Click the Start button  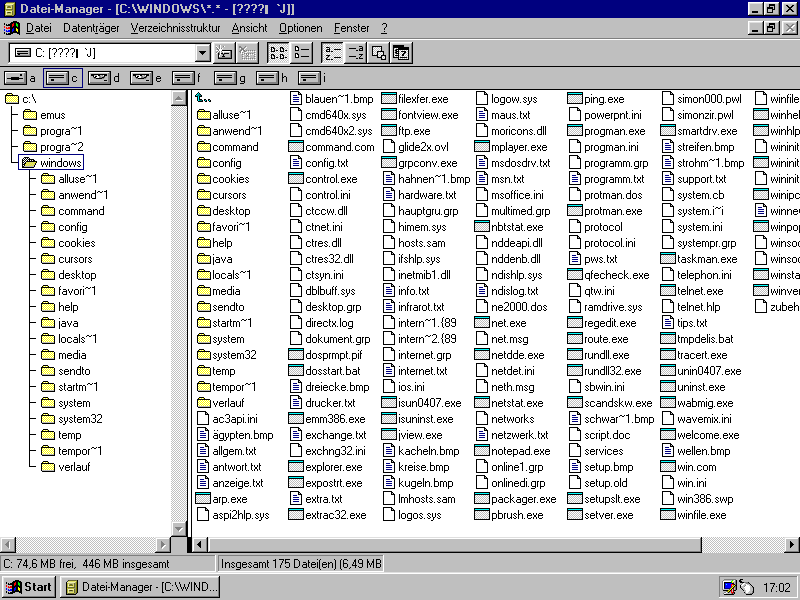29,587
